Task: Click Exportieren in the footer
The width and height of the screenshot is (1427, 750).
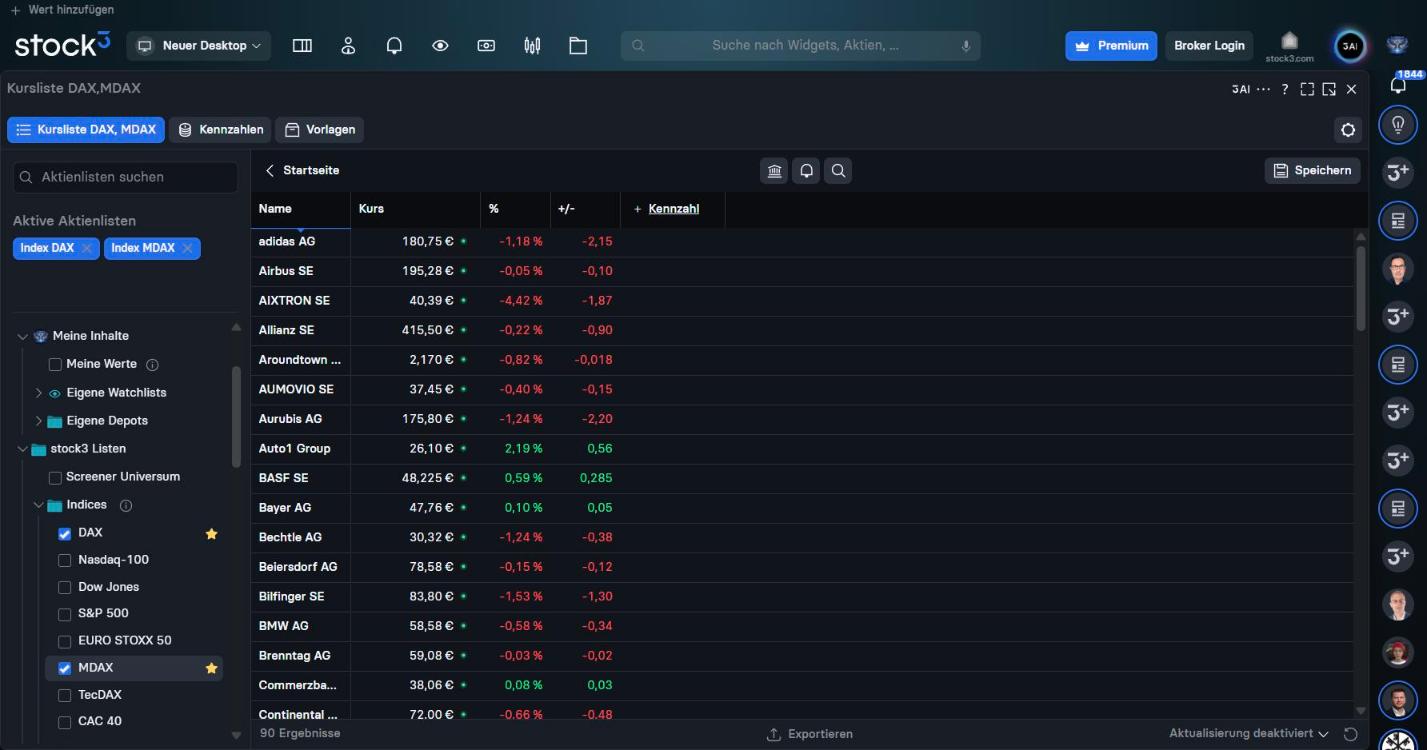Action: coord(810,734)
